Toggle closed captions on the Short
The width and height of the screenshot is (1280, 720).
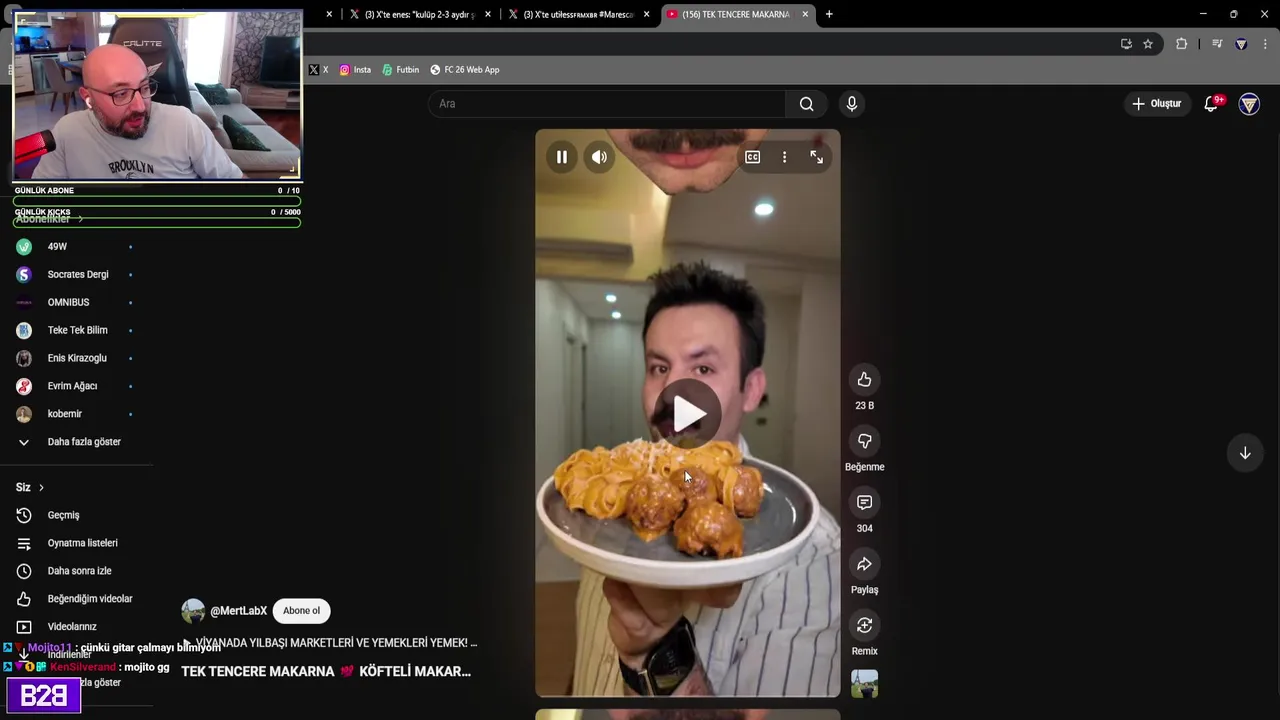[752, 157]
